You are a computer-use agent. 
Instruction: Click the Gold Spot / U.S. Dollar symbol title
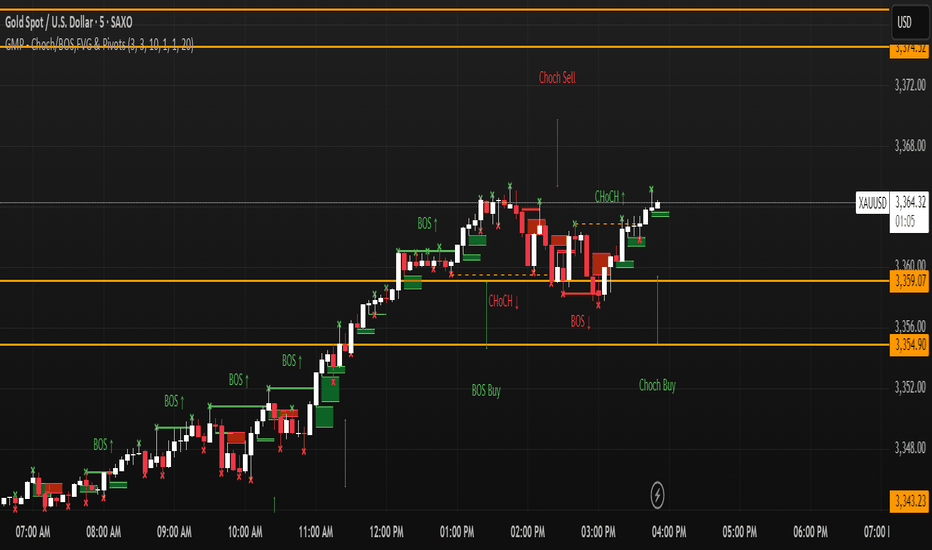tap(69, 23)
